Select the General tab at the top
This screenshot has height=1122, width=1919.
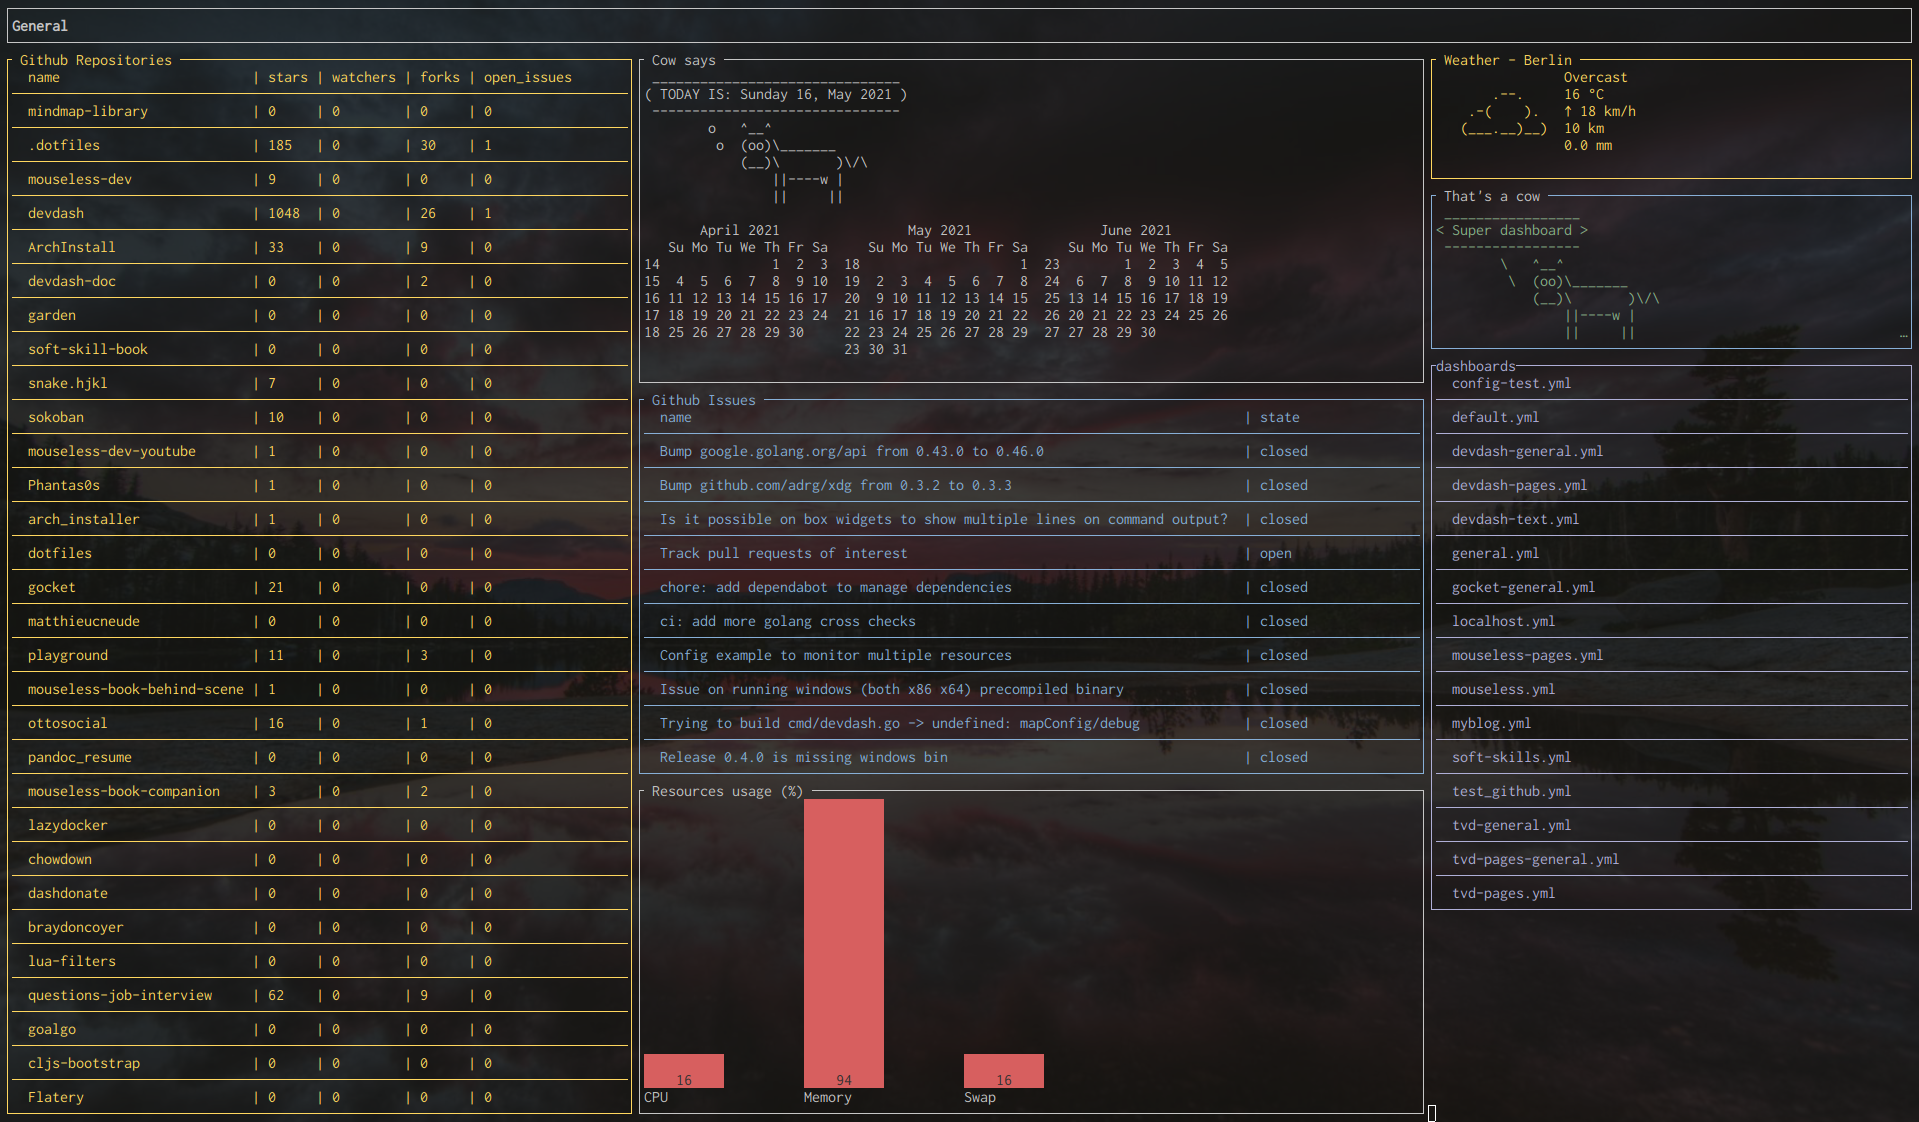pyautogui.click(x=40, y=26)
